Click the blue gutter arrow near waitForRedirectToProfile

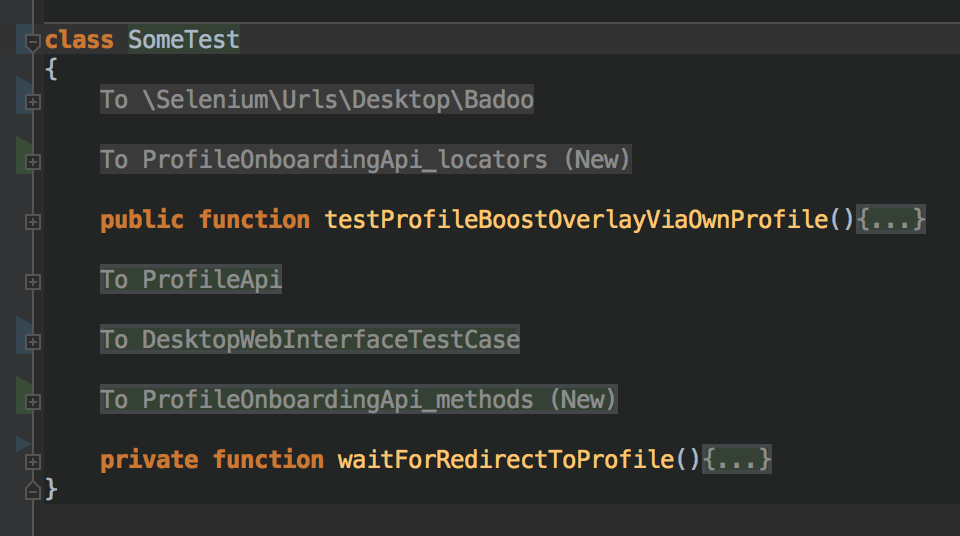pyautogui.click(x=23, y=443)
